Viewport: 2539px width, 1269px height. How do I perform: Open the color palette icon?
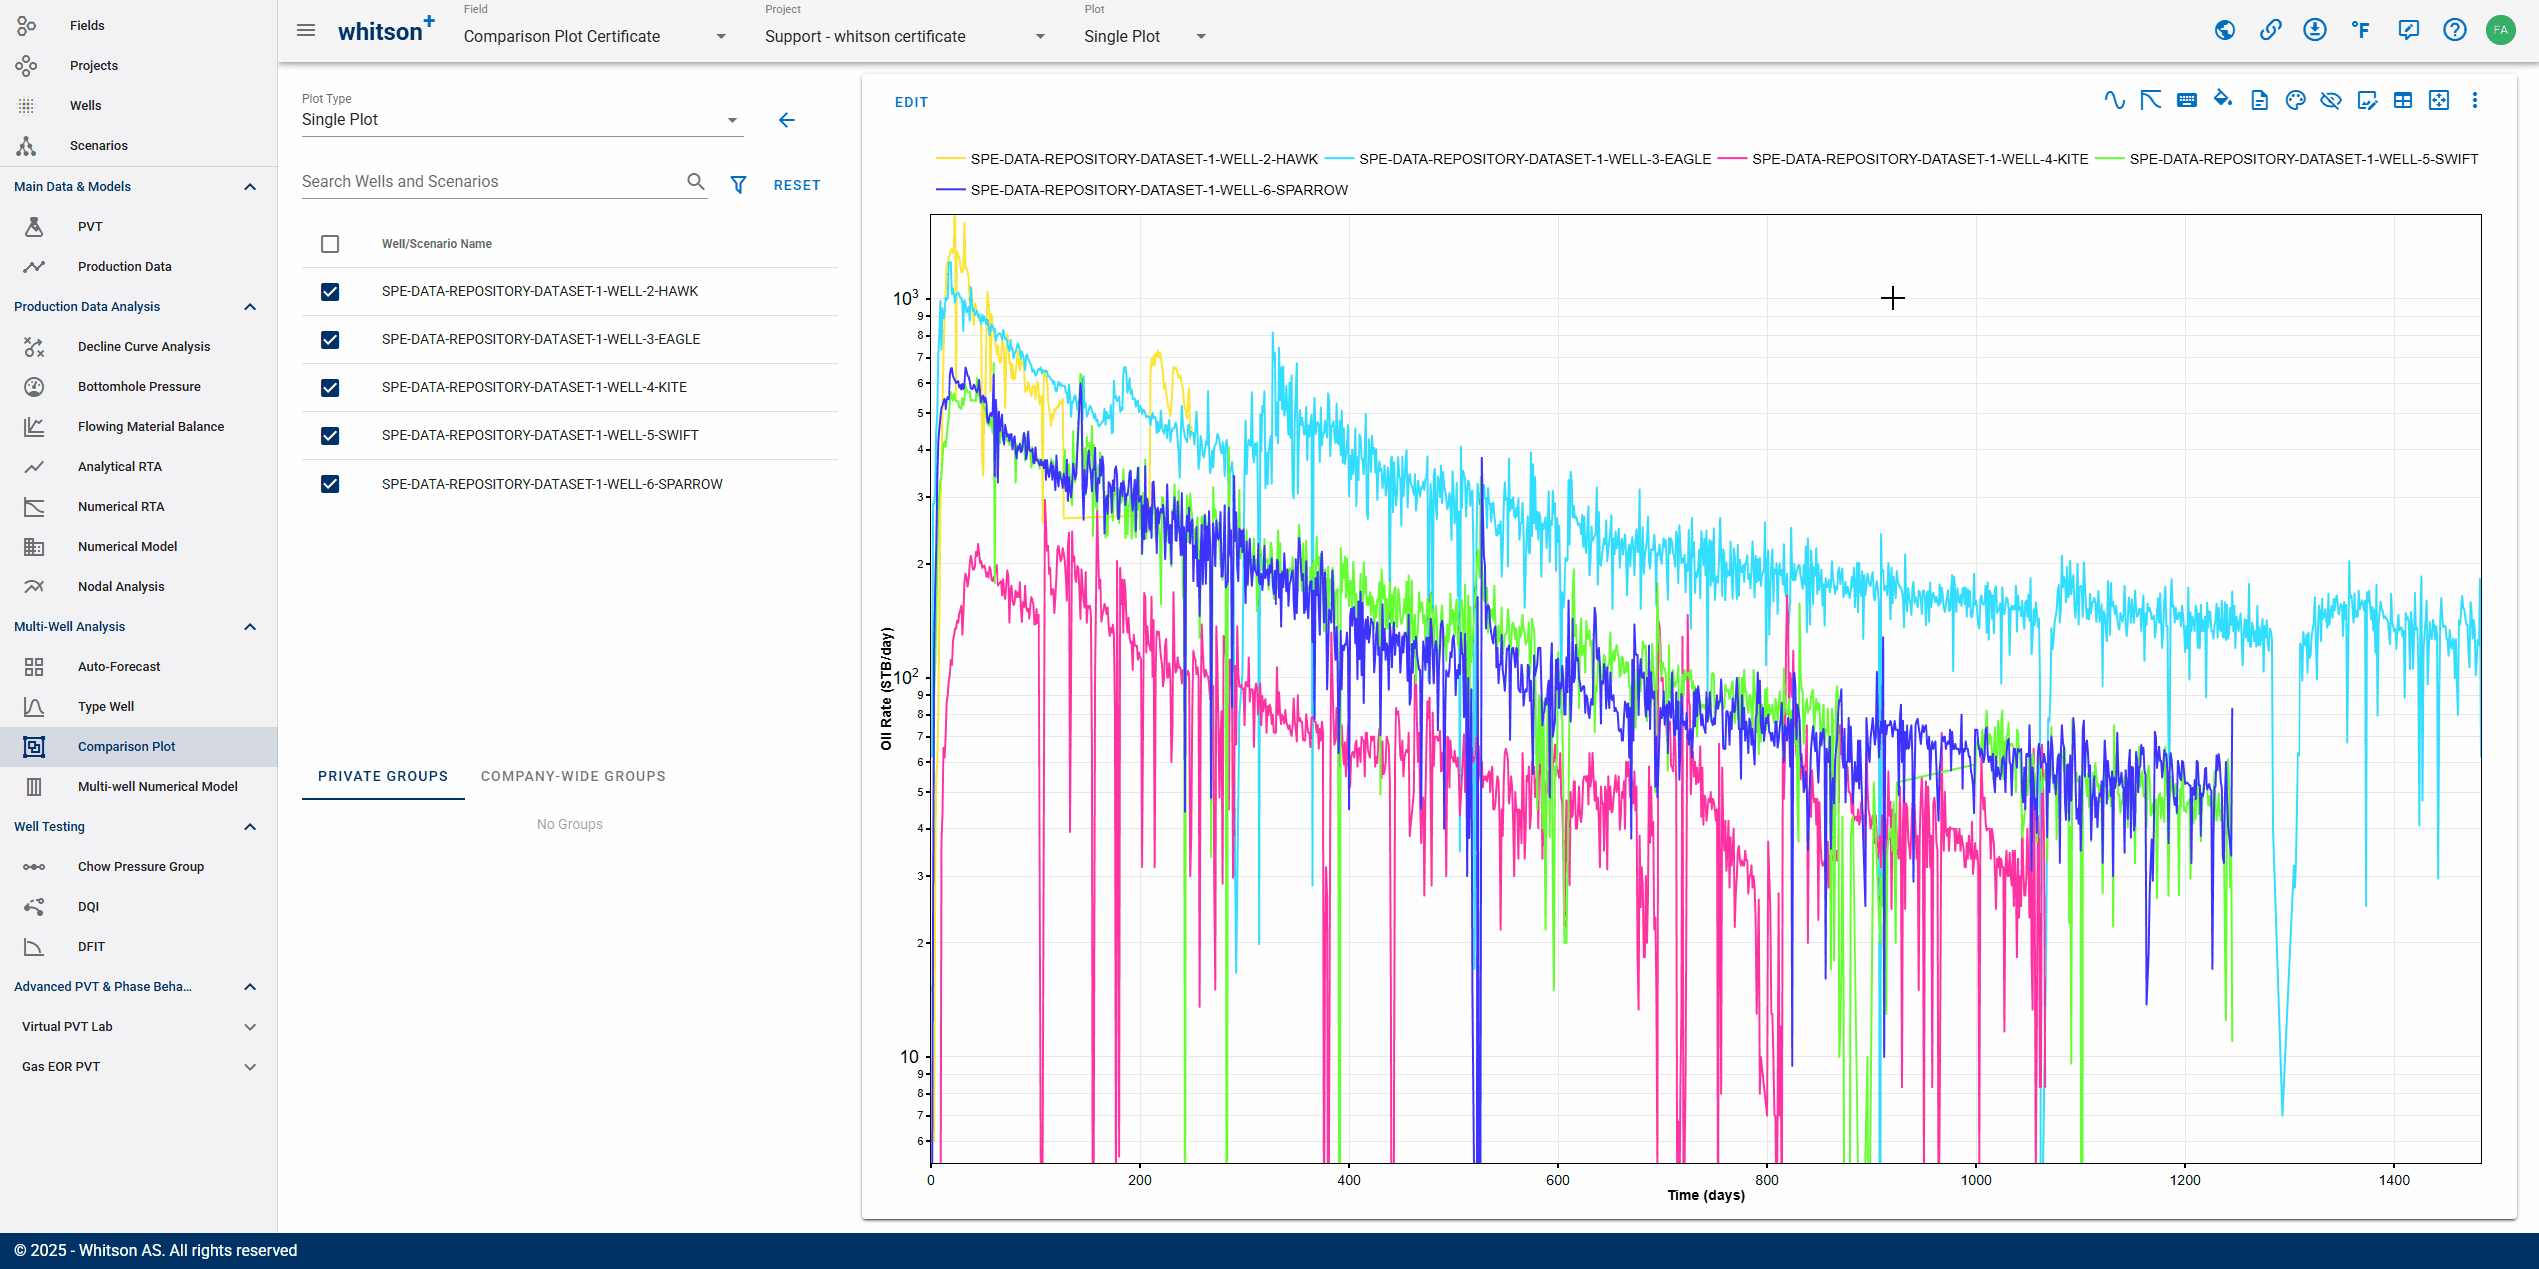[2295, 100]
